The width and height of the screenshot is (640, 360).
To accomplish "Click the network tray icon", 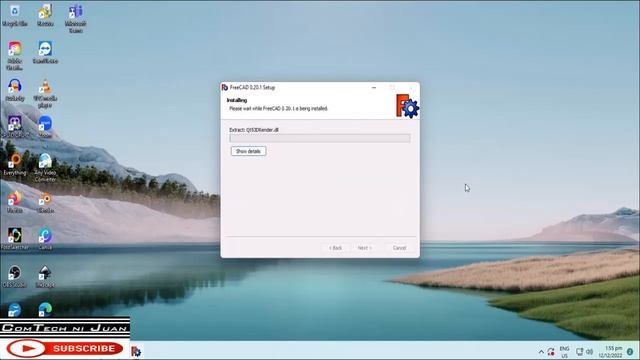I will click(579, 351).
